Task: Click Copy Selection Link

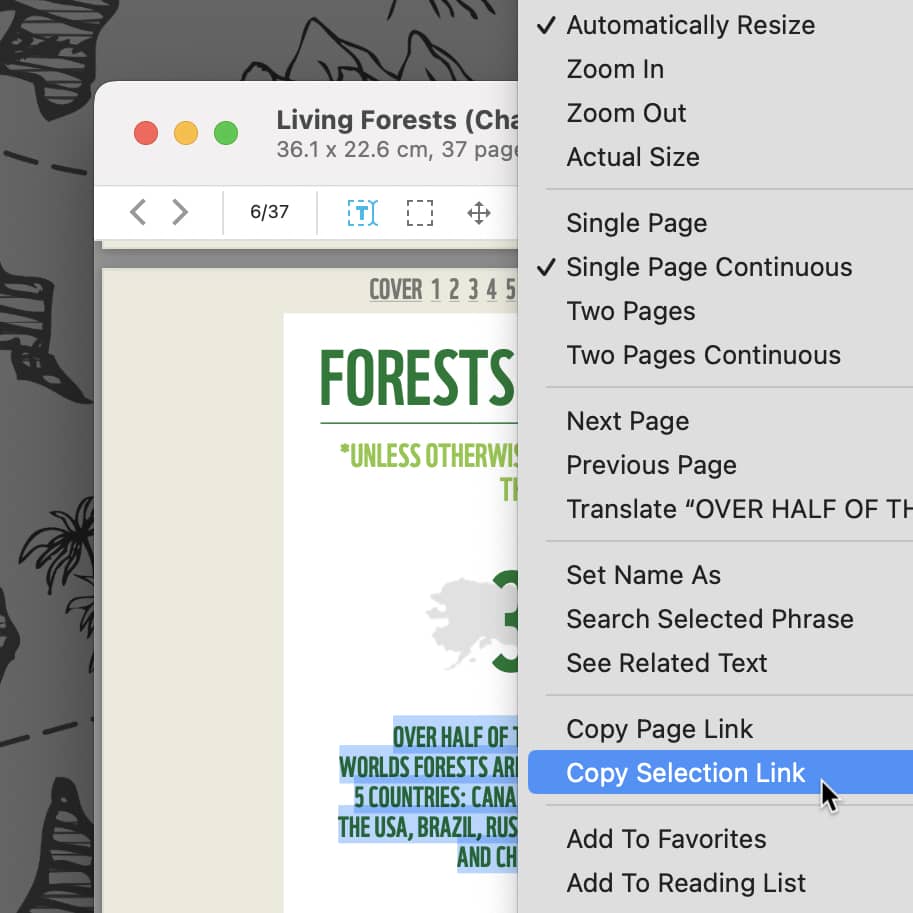Action: pos(721,773)
